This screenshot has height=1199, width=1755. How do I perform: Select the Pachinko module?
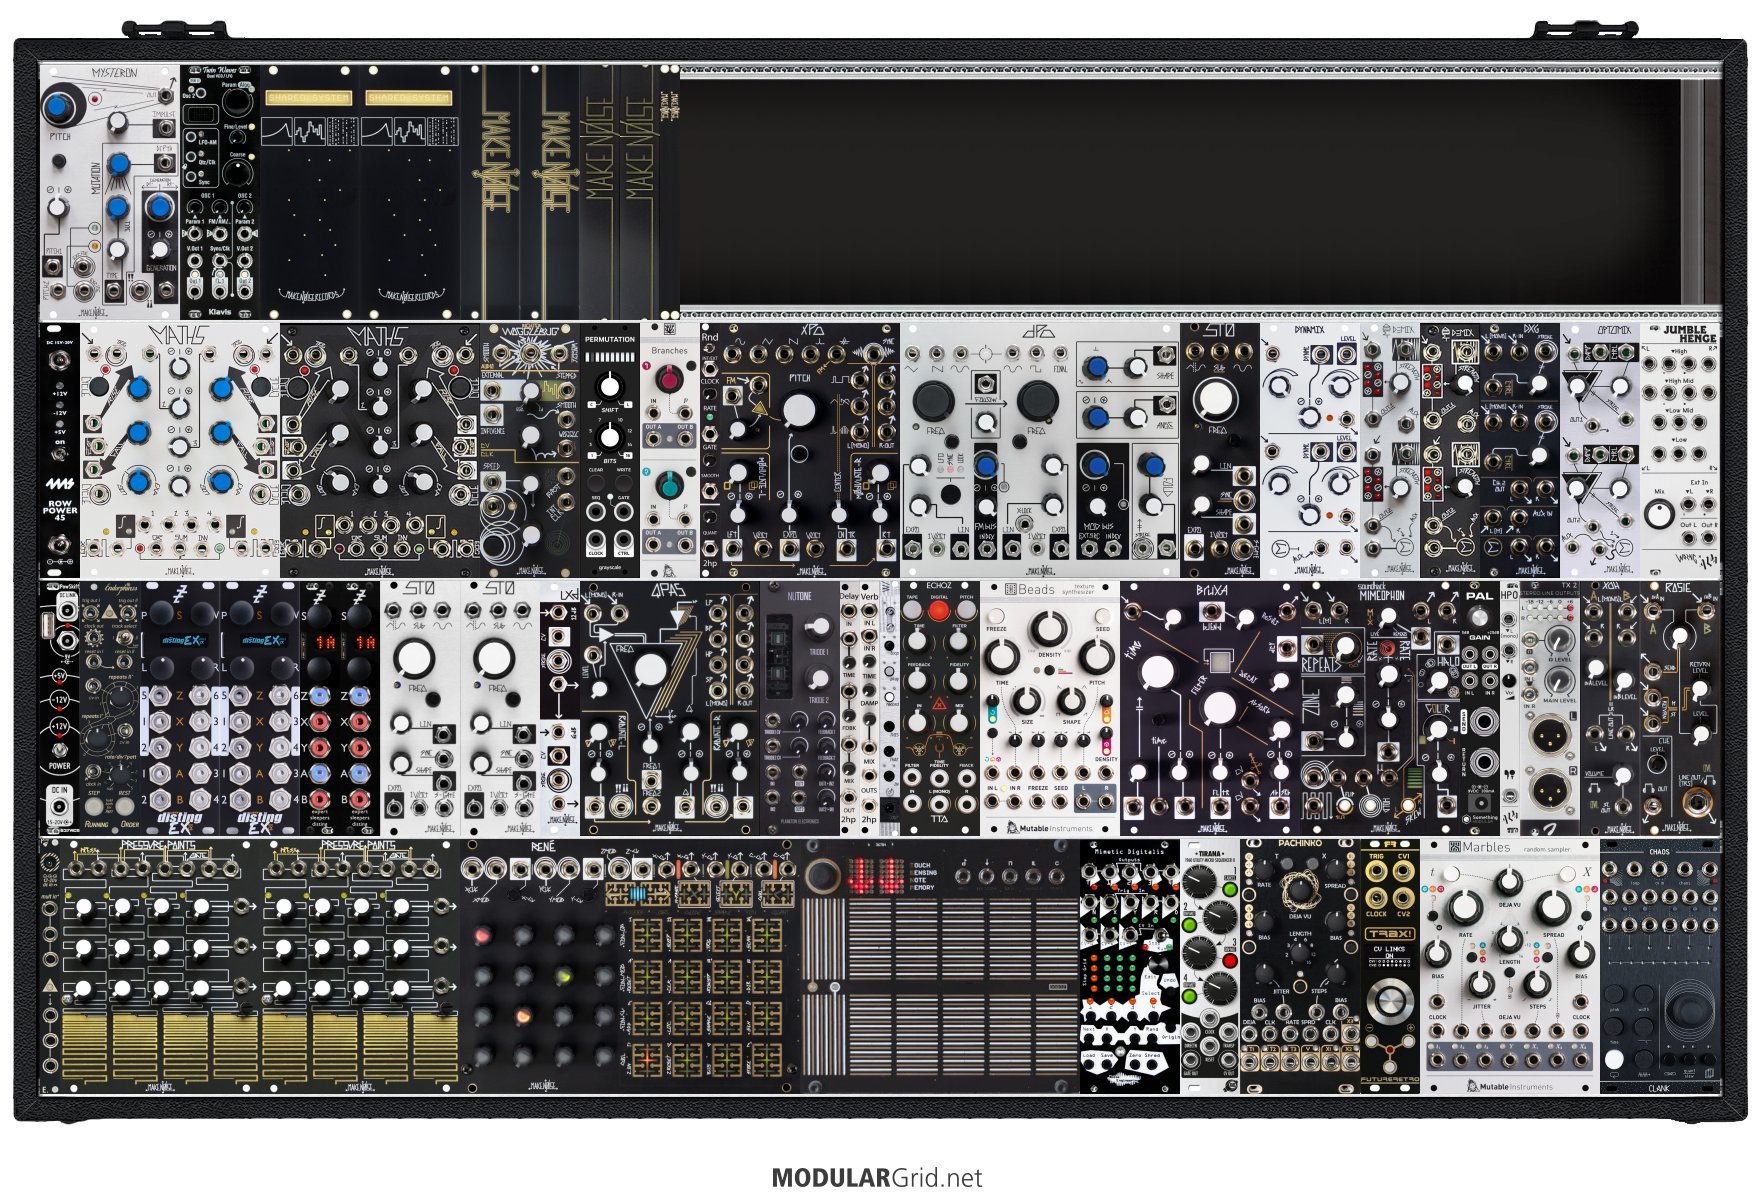click(1300, 965)
